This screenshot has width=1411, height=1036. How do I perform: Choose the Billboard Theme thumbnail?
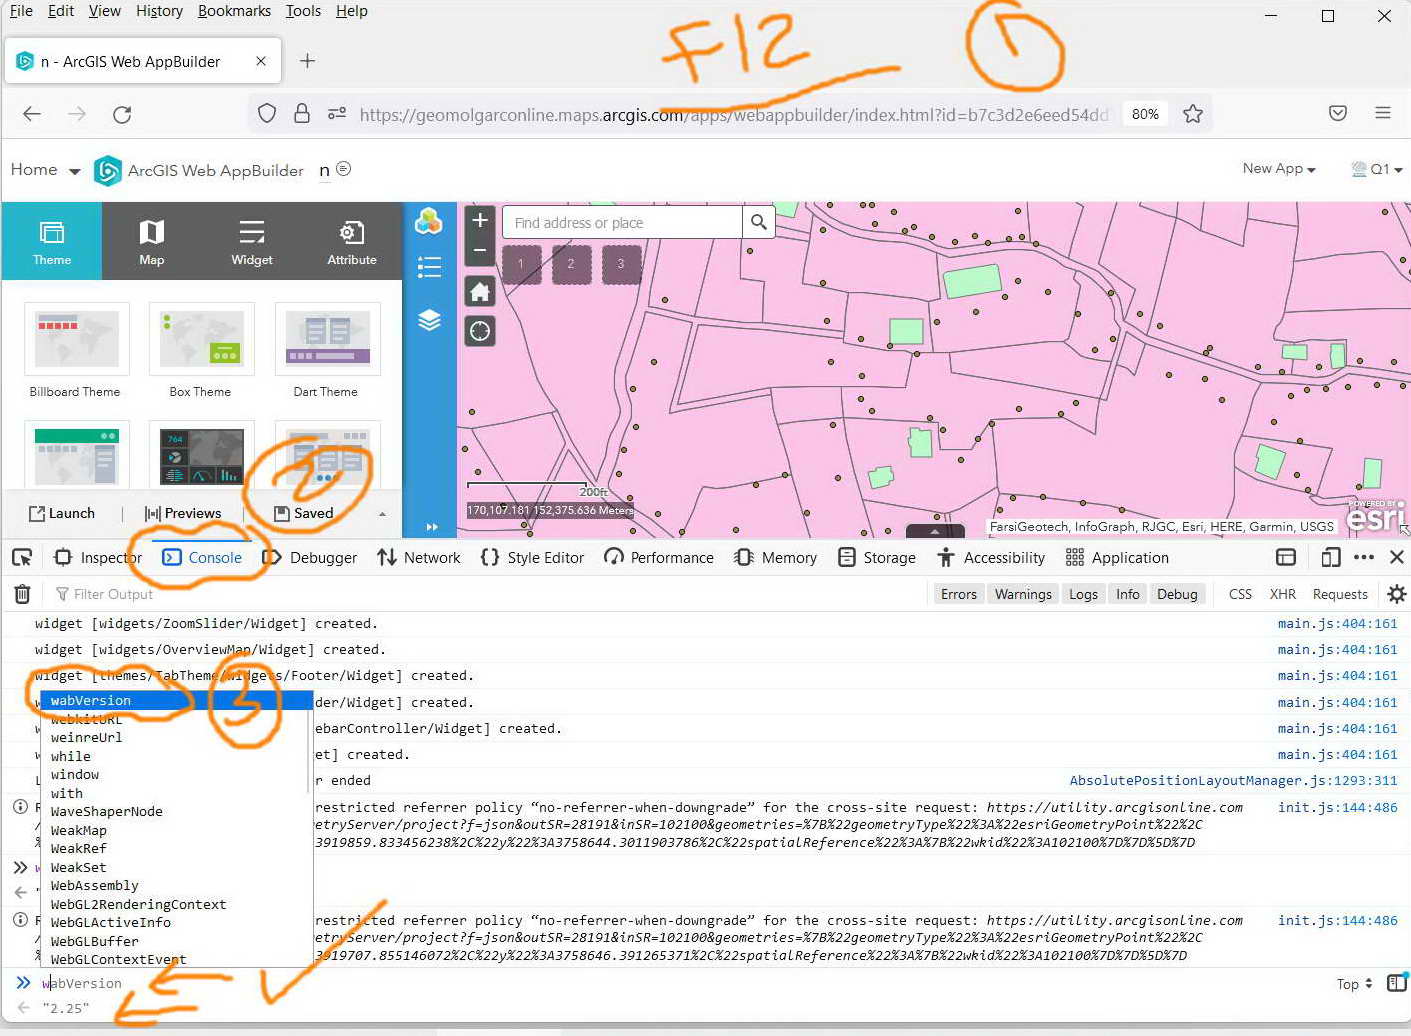(76, 350)
